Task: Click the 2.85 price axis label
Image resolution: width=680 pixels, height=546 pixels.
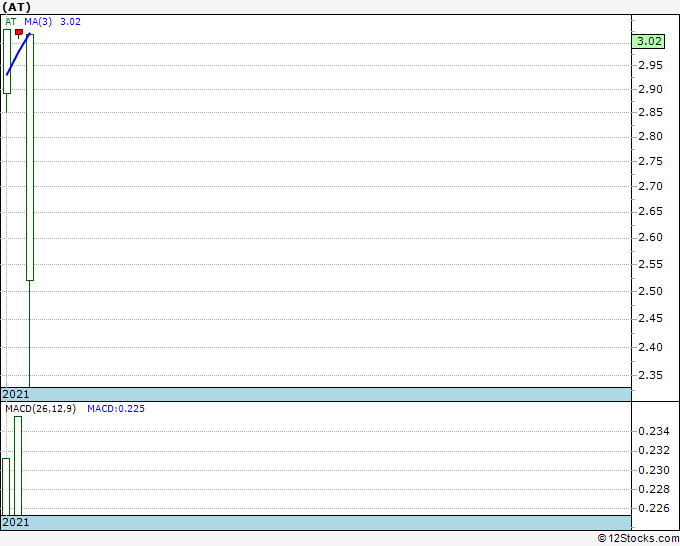Action: tap(651, 112)
